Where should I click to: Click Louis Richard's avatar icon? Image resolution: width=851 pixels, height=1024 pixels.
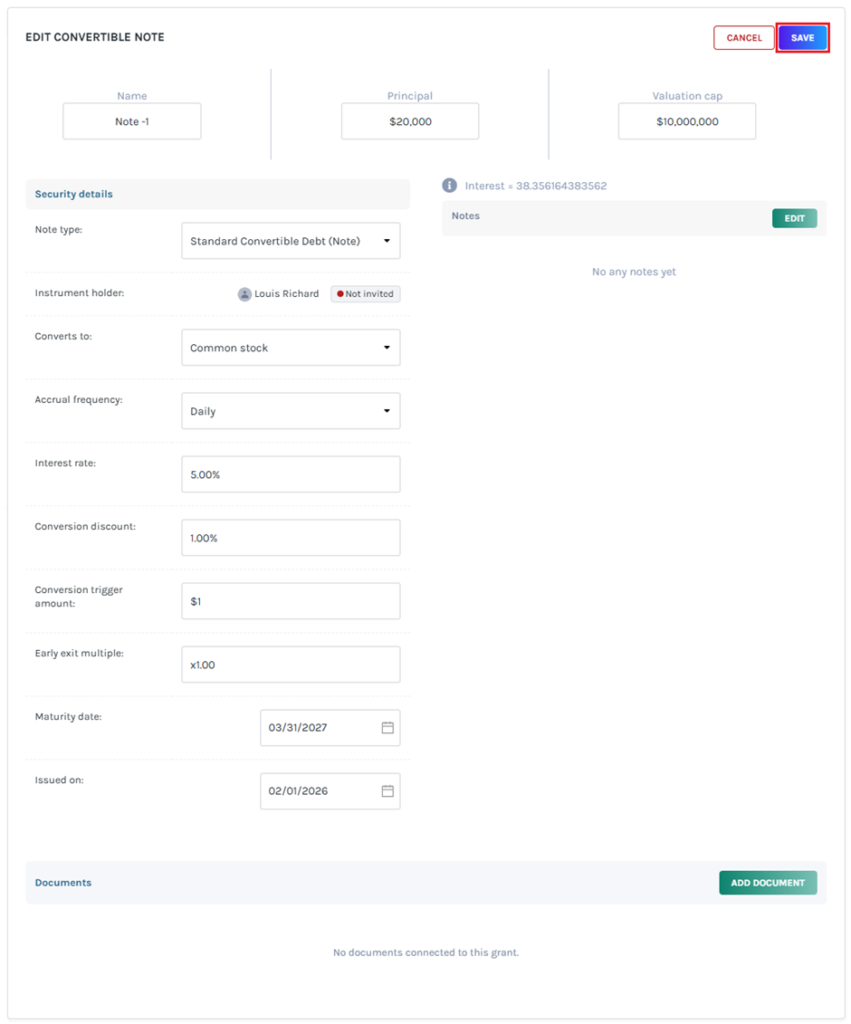point(244,294)
